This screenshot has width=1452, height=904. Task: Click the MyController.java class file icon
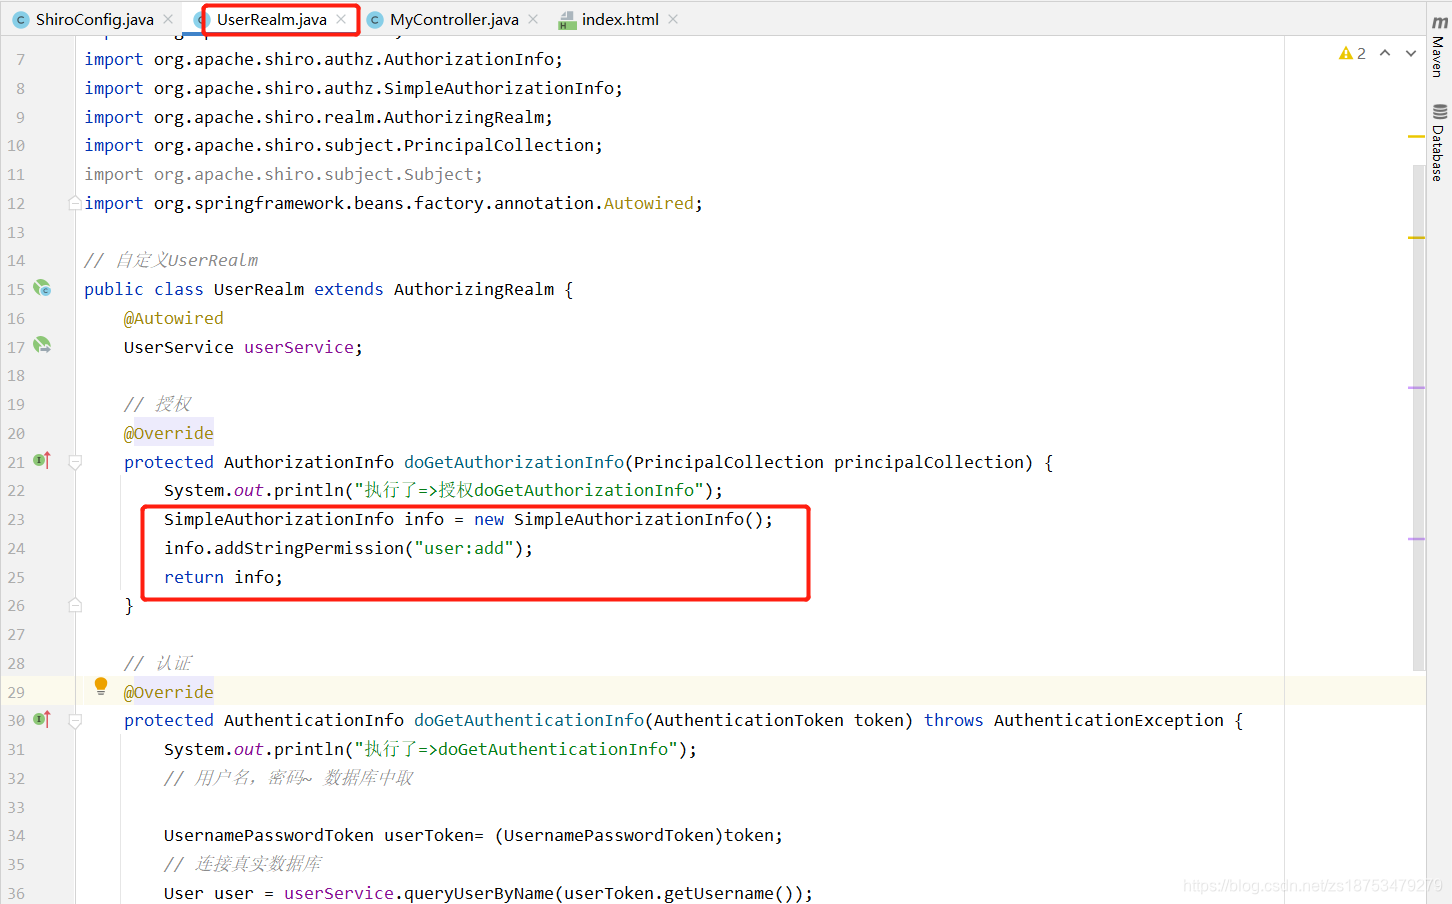(375, 19)
